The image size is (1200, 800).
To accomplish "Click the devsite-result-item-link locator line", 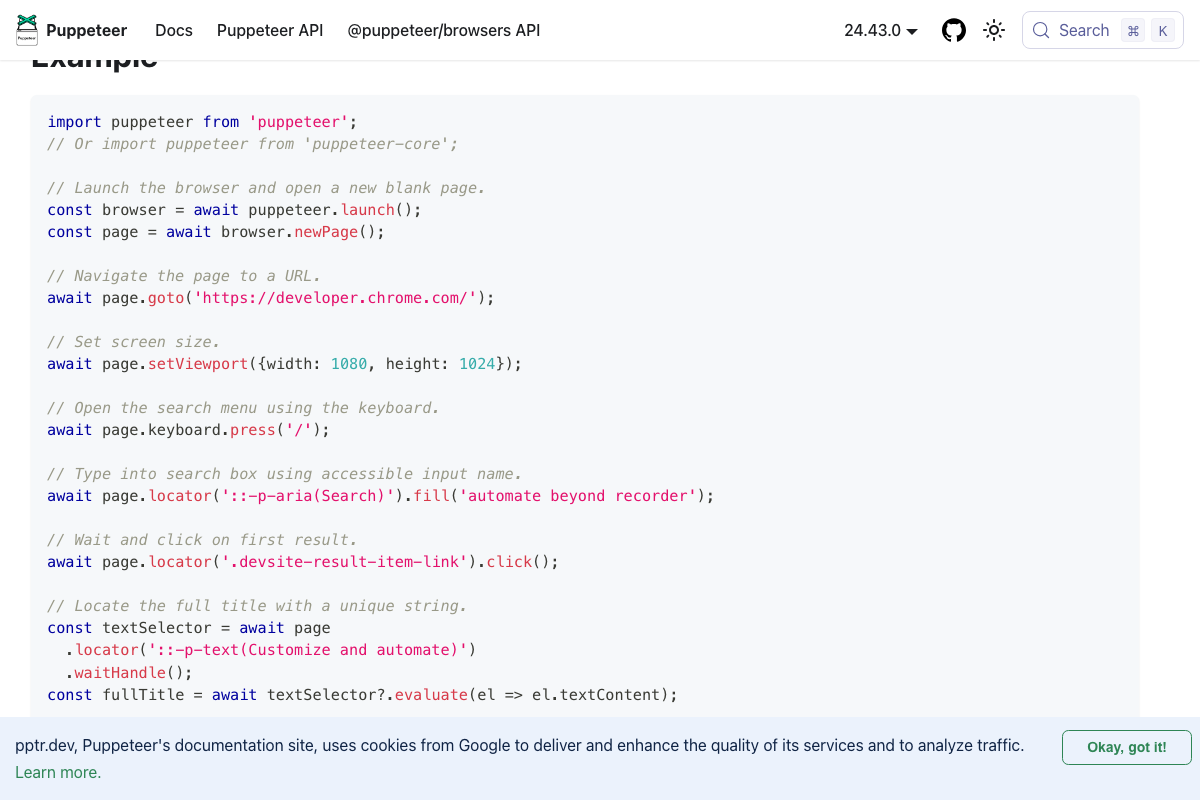I will pyautogui.click(x=303, y=562).
